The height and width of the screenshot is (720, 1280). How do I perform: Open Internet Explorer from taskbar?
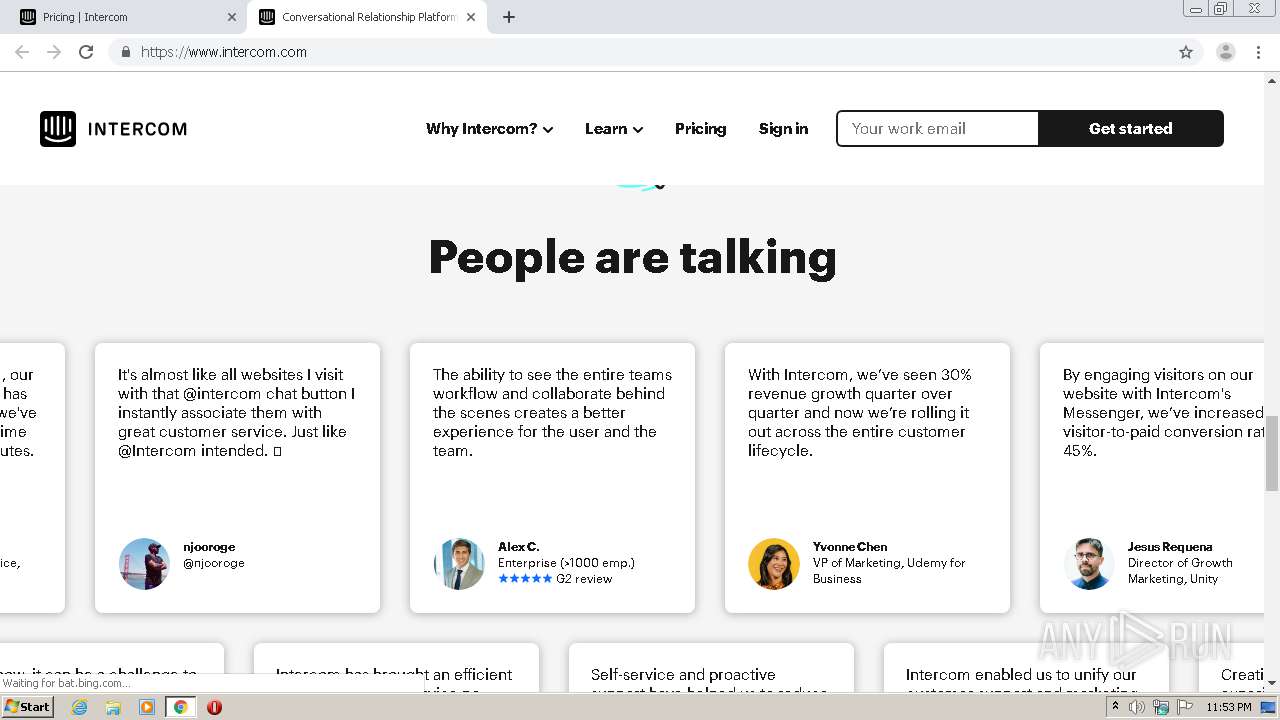click(x=79, y=707)
